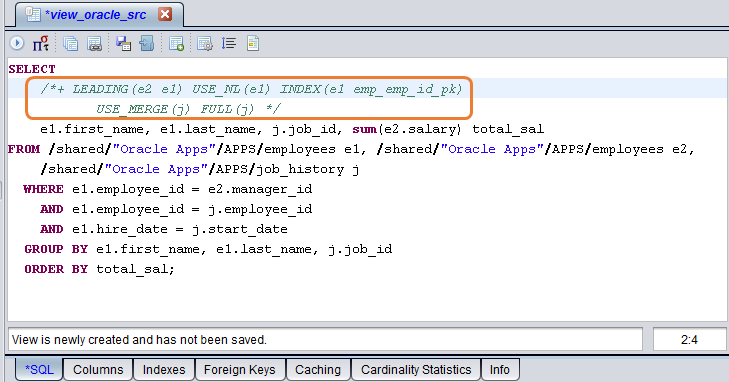Run the query with the play icon
Image resolution: width=729 pixels, height=382 pixels.
17,43
